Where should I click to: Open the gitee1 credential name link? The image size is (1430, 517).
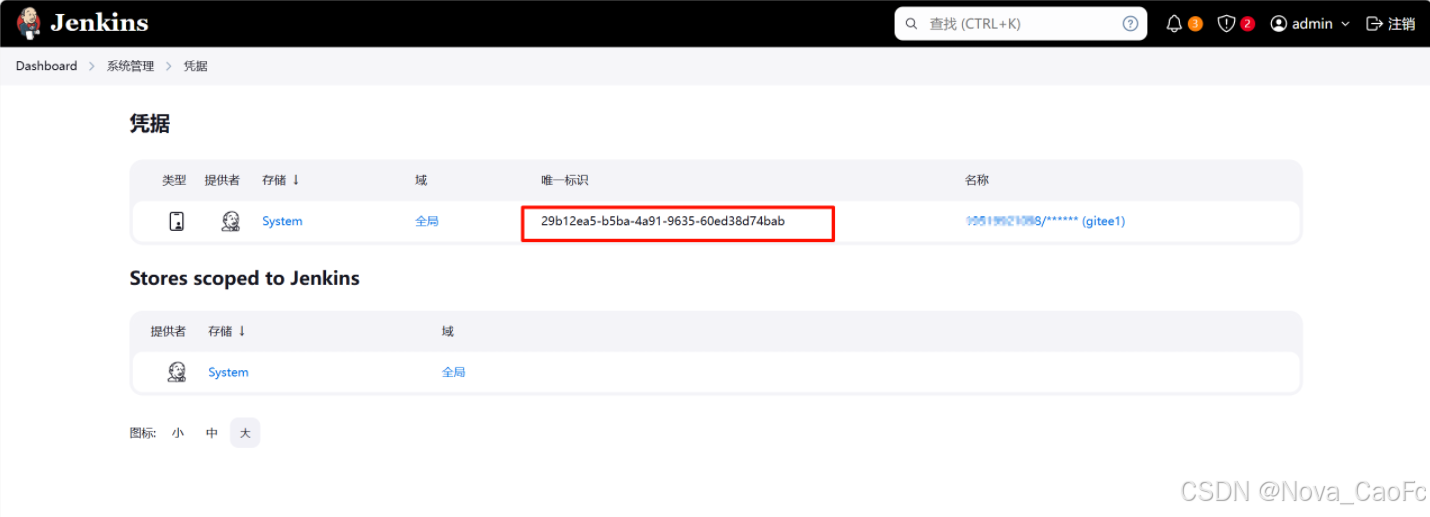pyautogui.click(x=1045, y=221)
